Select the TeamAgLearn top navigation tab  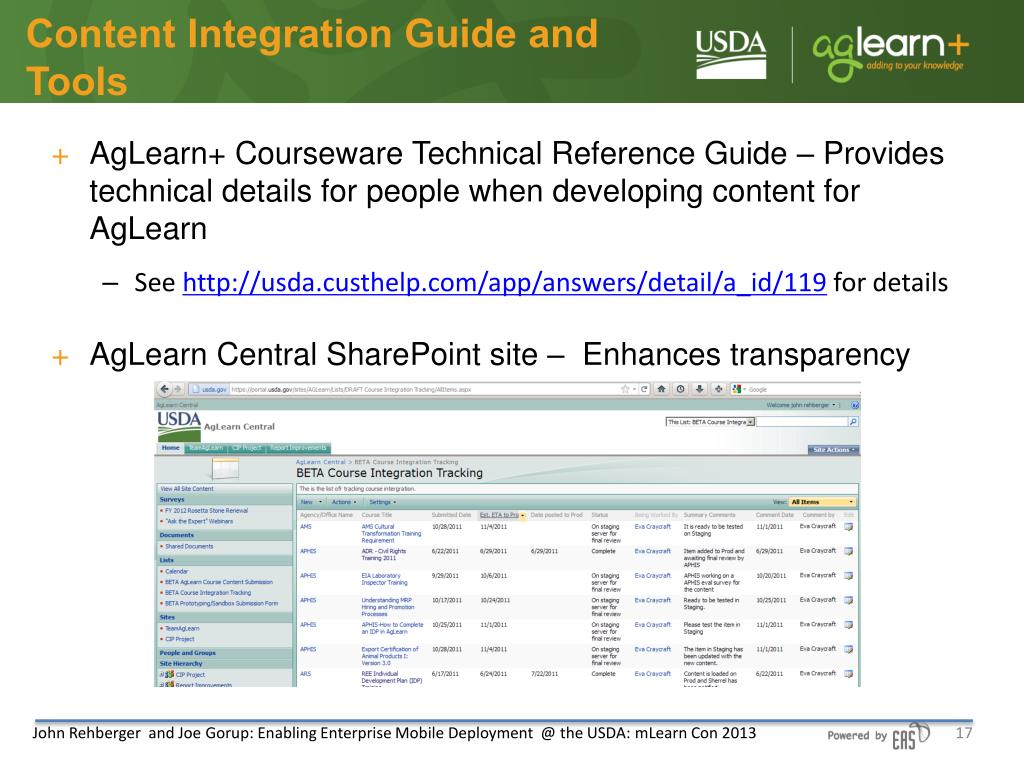[206, 448]
